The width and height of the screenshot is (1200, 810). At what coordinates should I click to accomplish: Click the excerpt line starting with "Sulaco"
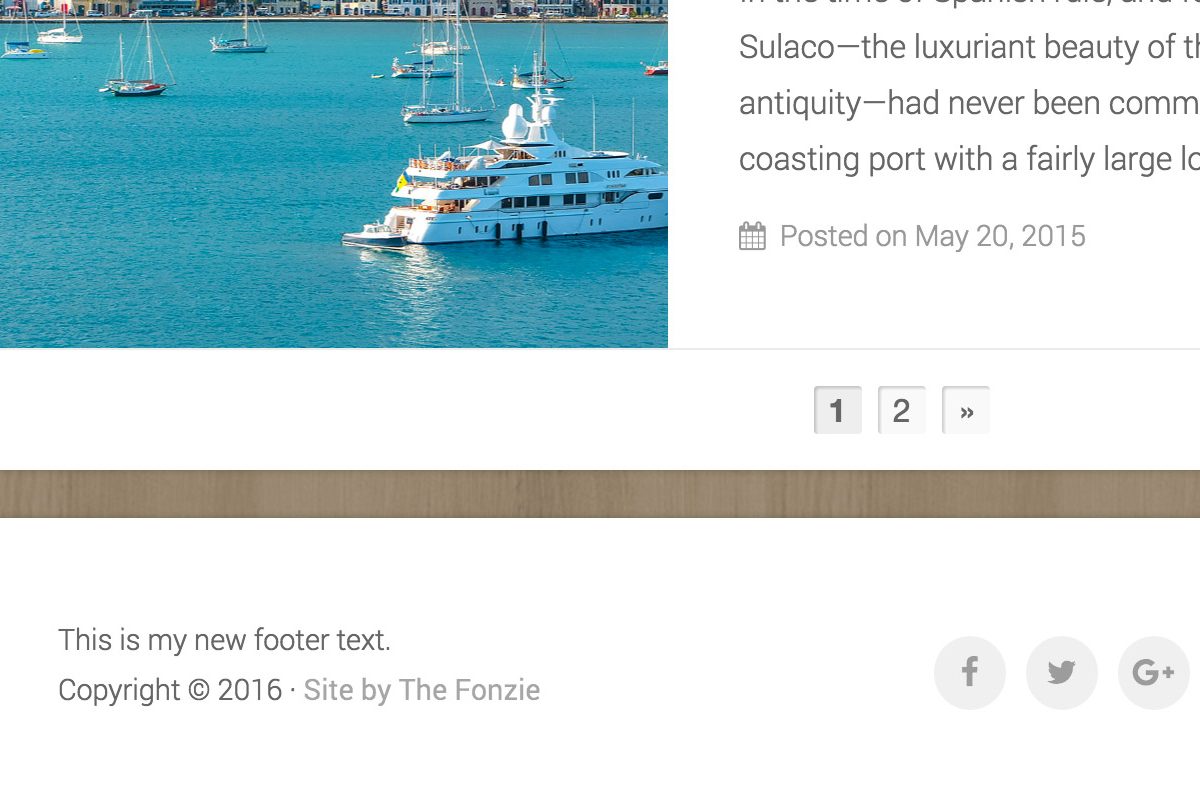pos(969,47)
